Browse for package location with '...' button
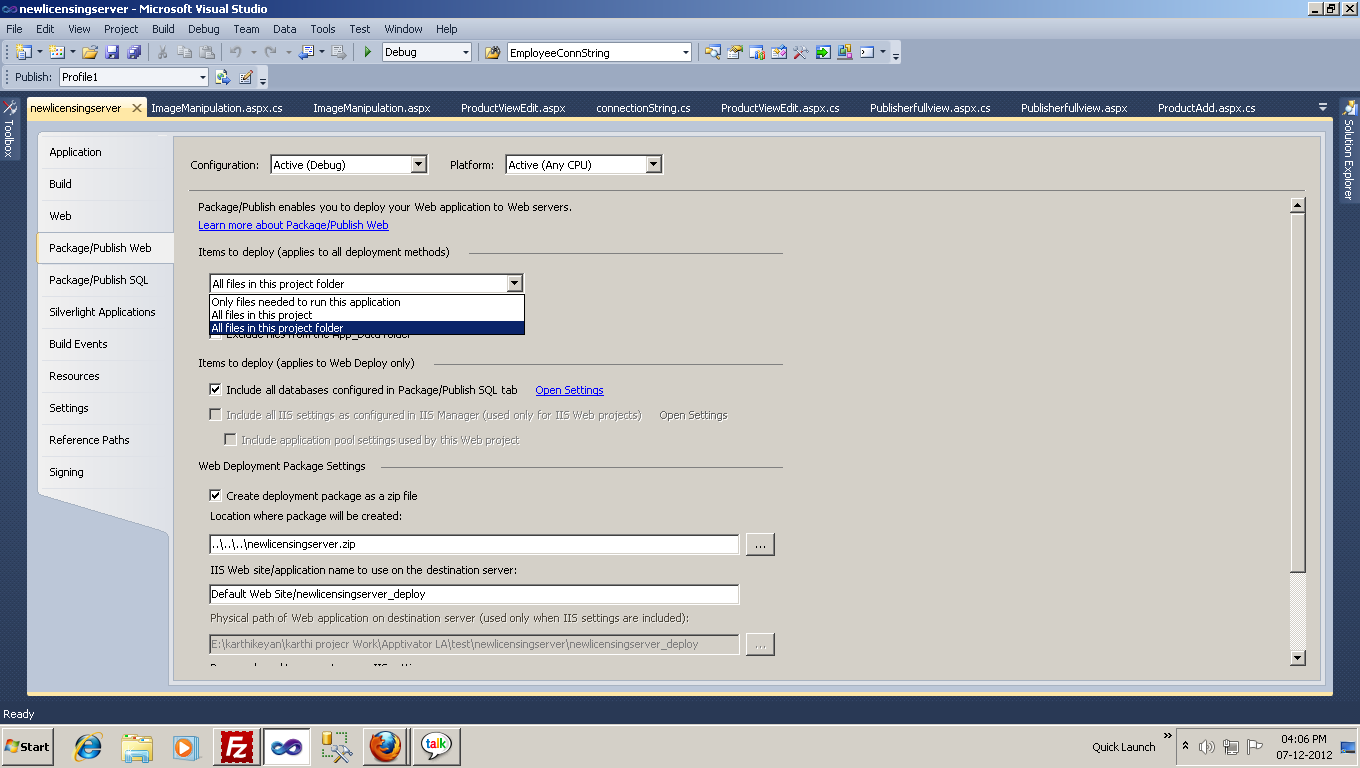The image size is (1360, 768). [760, 544]
